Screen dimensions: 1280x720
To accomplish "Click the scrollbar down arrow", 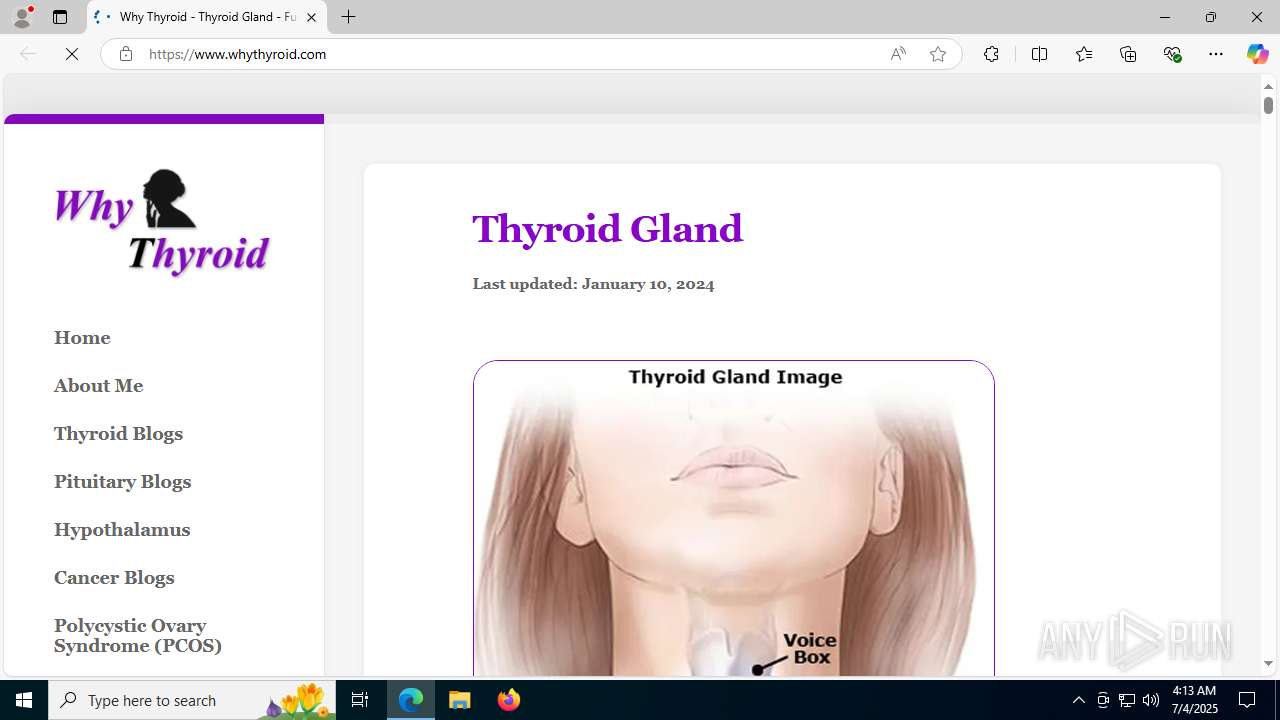I will coord(1268,664).
